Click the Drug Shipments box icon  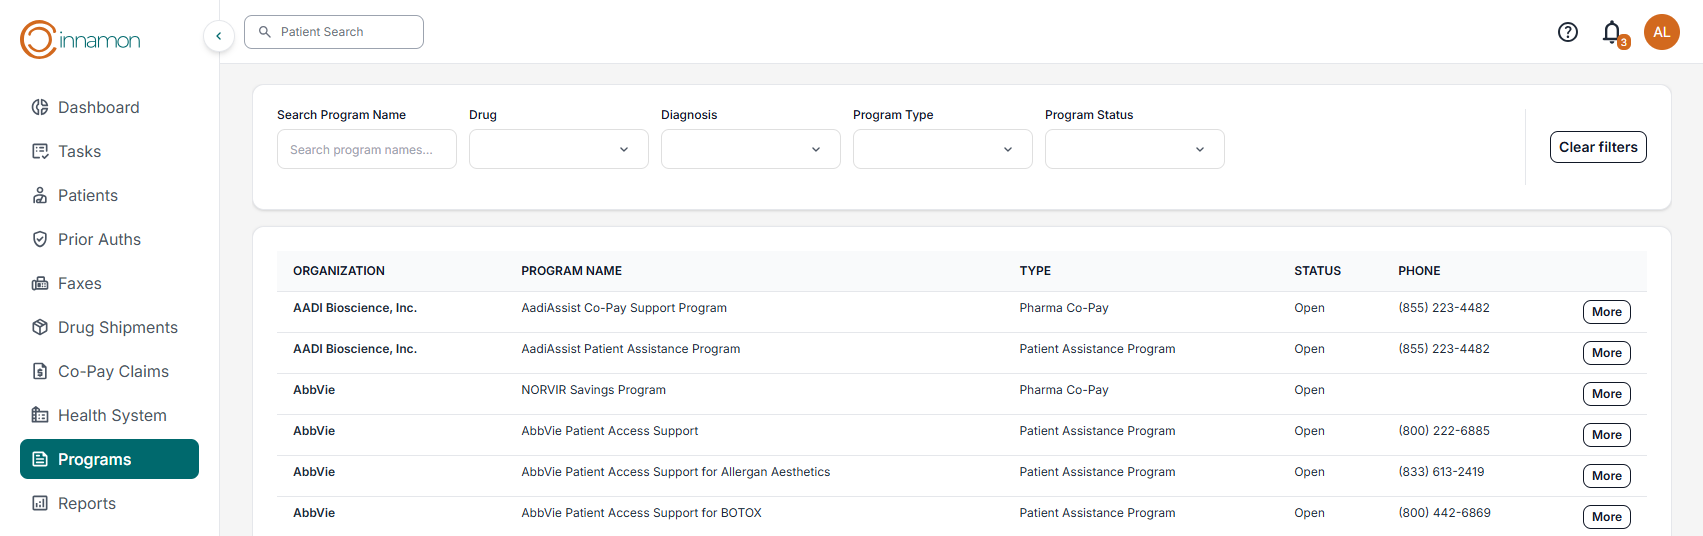click(x=40, y=327)
